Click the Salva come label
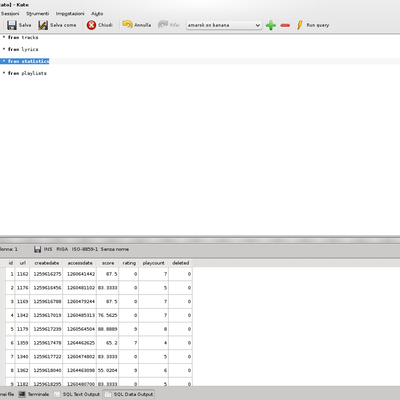 coord(63,25)
